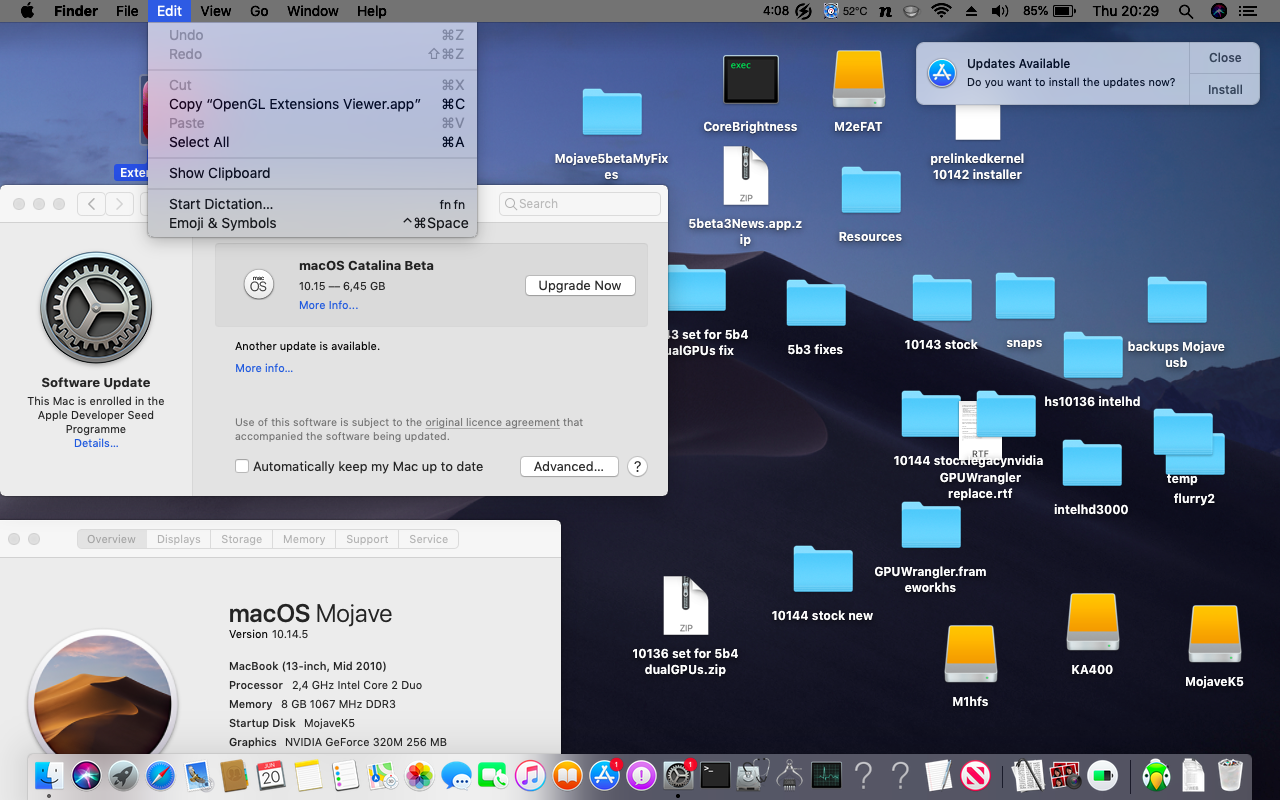Open iTunes from the Dock
This screenshot has height=800, width=1280.
530,775
